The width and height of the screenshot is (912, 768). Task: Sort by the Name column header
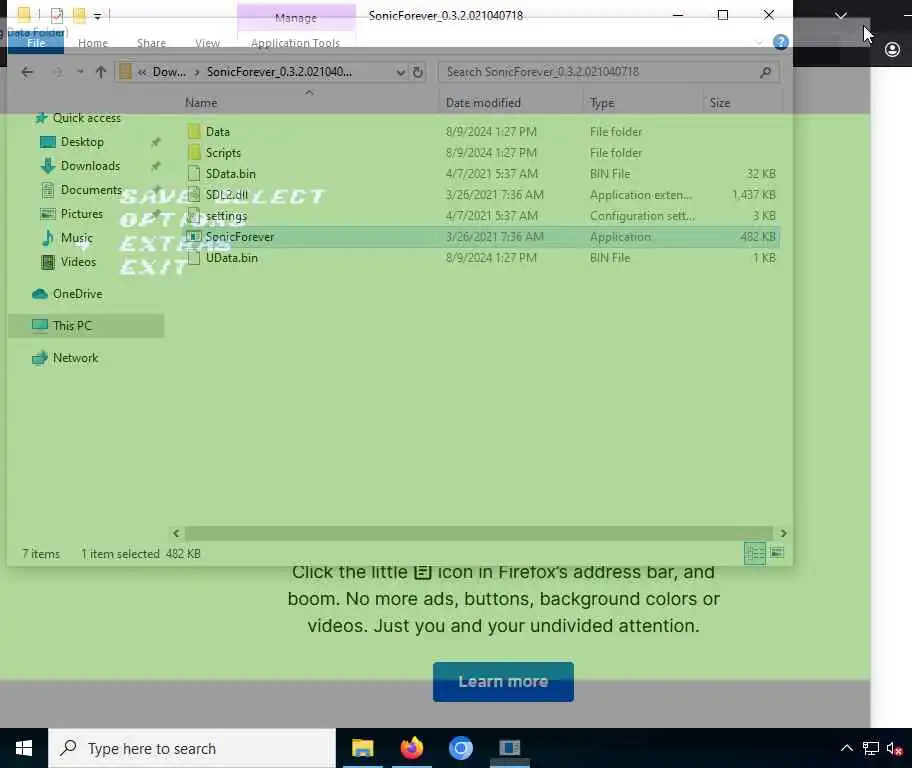[x=201, y=103]
